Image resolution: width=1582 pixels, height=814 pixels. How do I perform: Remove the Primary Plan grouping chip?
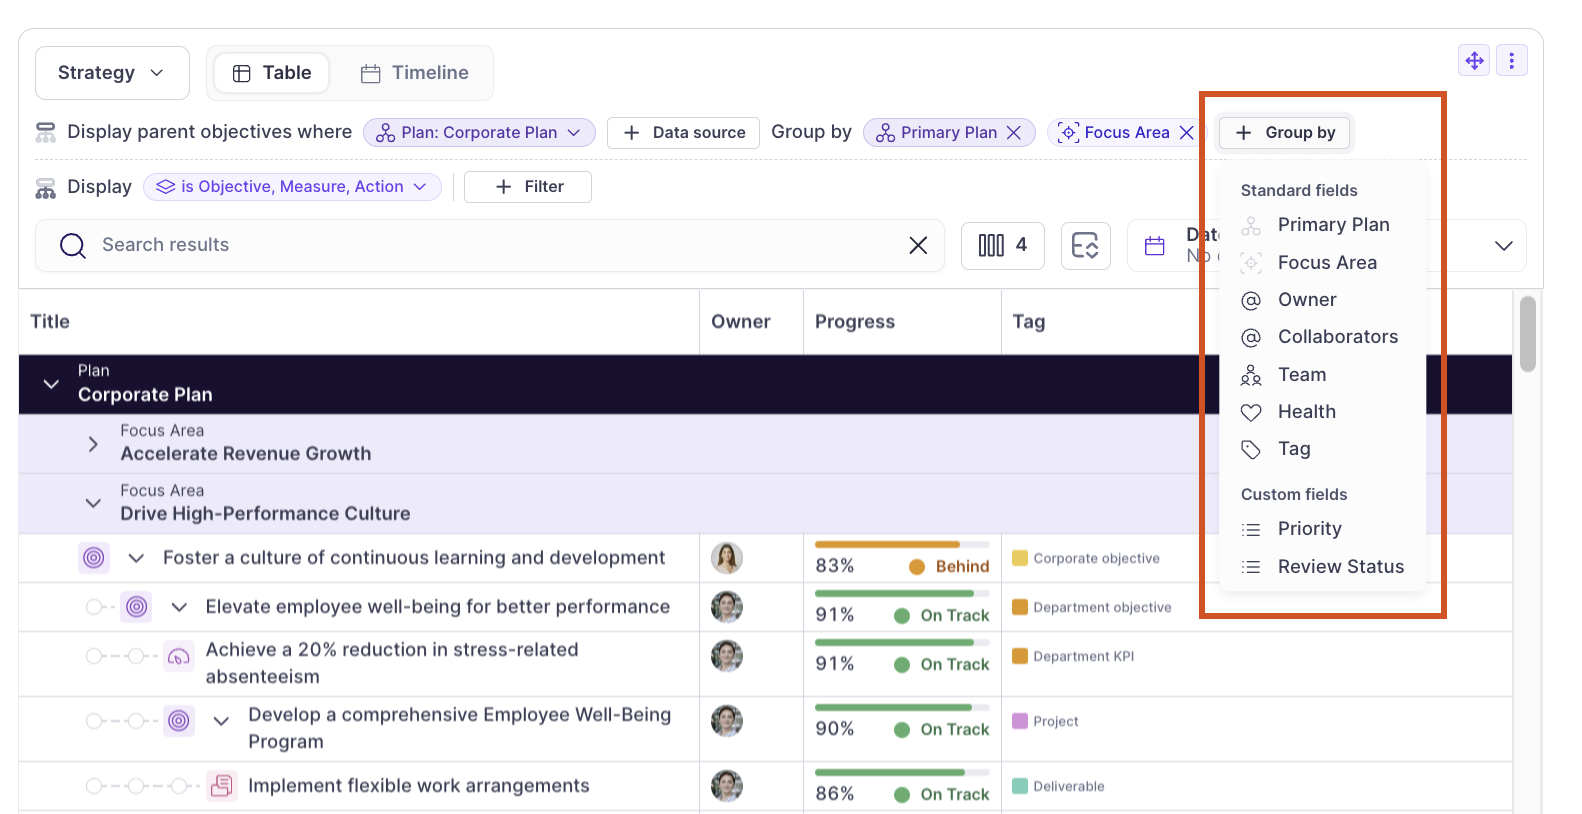tap(1014, 133)
